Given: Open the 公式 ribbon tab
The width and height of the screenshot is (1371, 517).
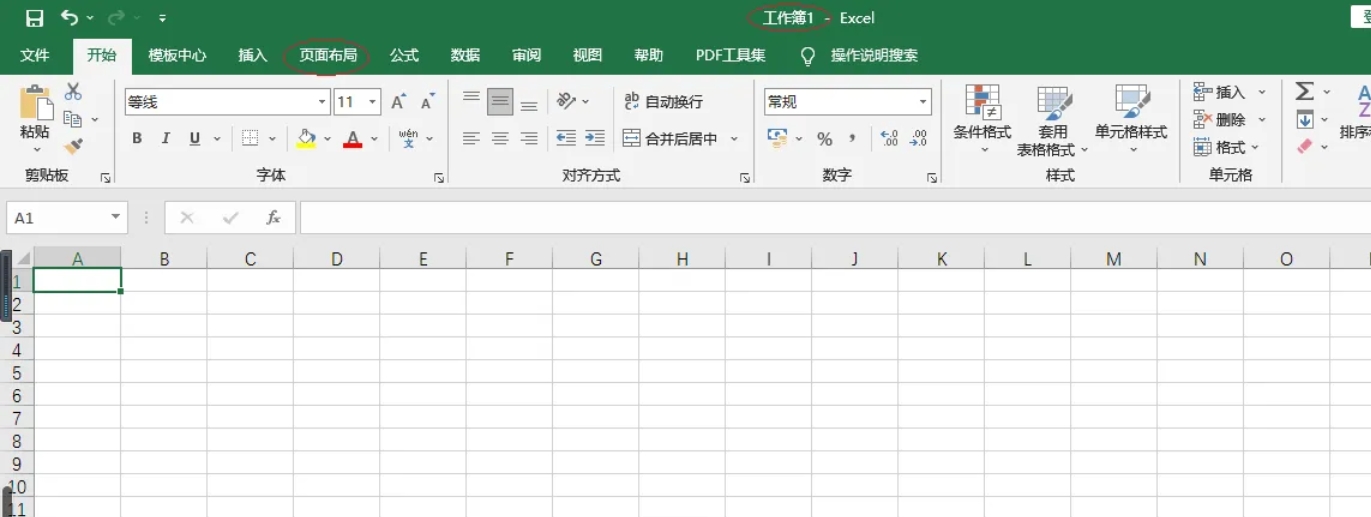Looking at the screenshot, I should point(404,55).
